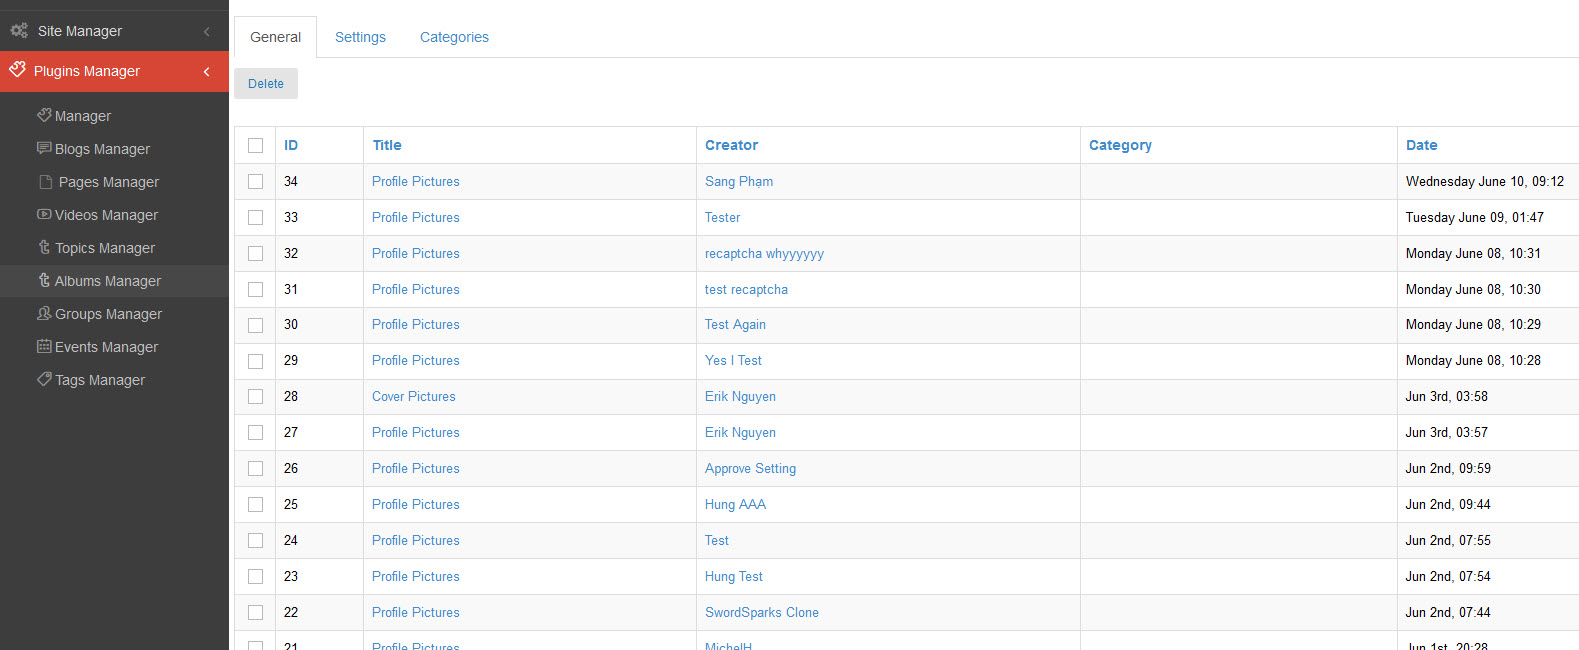Tick the checkbox for row ID 34
Viewport: 1579px width, 650px height.
[256, 181]
